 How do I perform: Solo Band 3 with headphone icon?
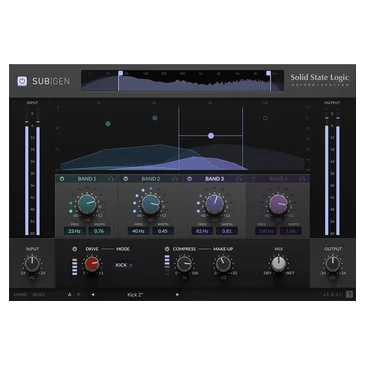point(238,179)
